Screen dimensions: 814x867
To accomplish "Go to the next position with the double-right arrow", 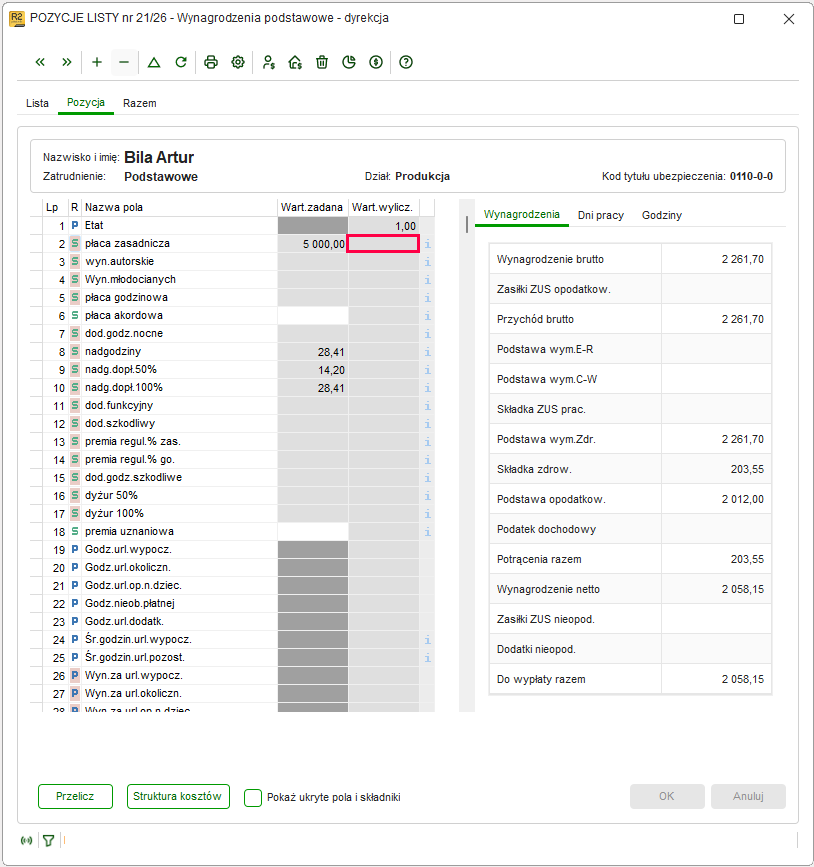I will (x=67, y=62).
